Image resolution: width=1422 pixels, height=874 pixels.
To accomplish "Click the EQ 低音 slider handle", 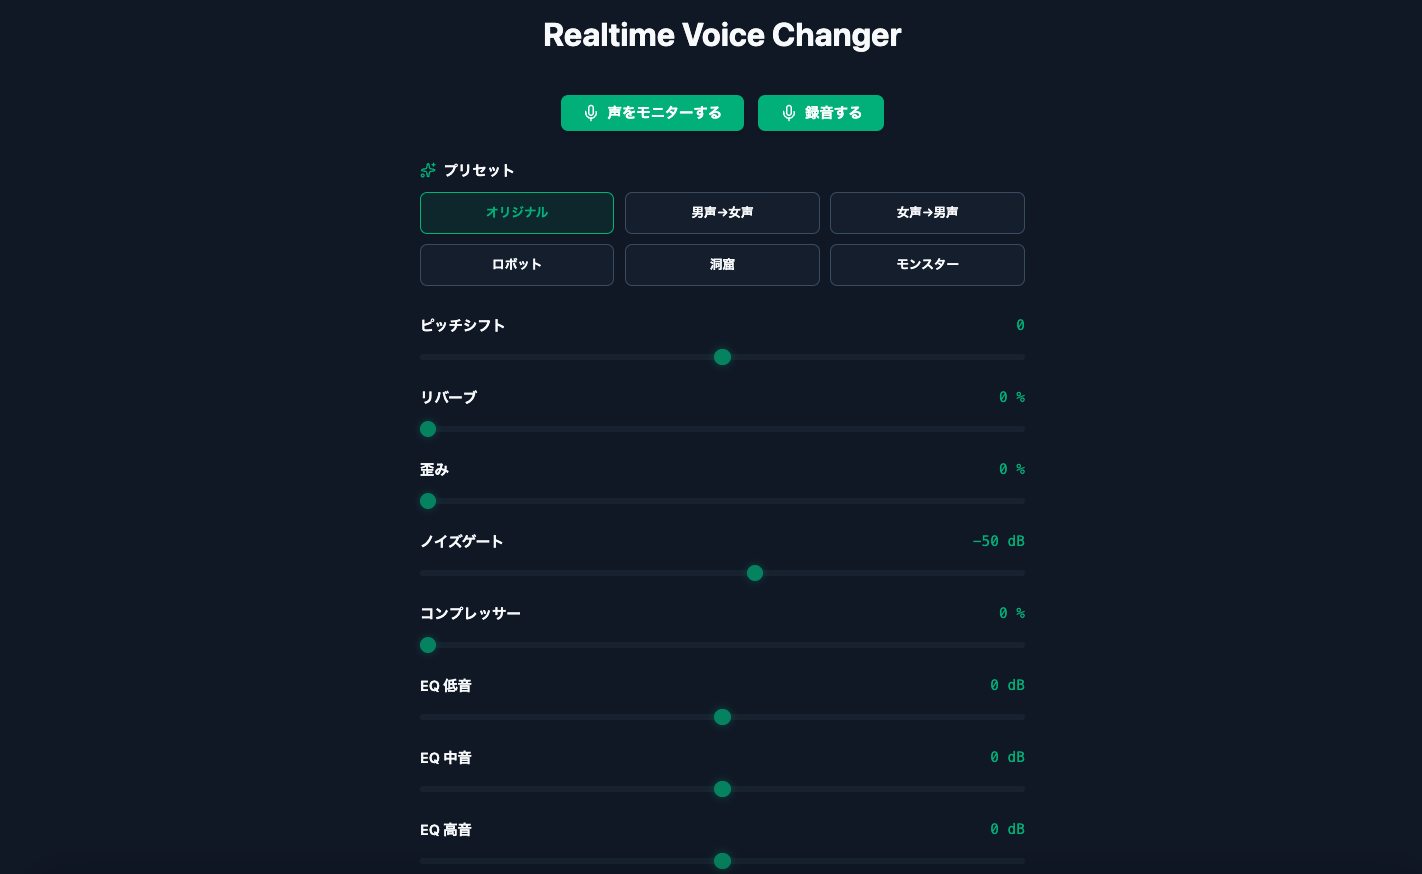I will point(722,717).
